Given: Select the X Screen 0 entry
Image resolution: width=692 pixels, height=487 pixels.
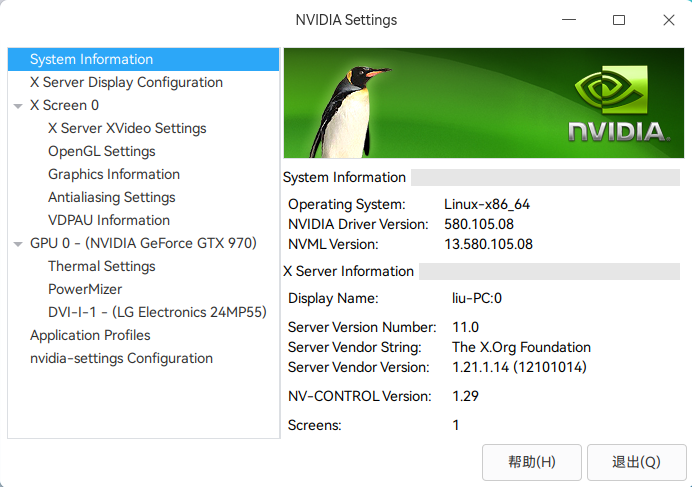Looking at the screenshot, I should [x=64, y=105].
